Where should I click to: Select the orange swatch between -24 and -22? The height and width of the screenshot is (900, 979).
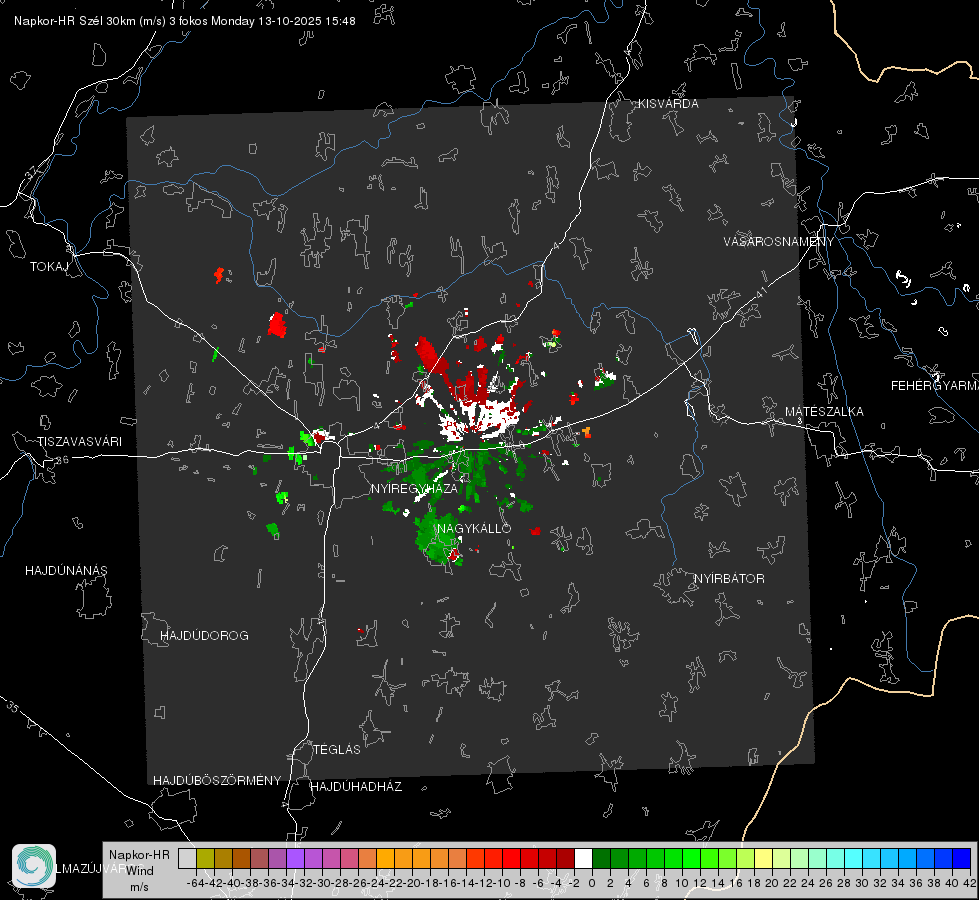coord(385,858)
